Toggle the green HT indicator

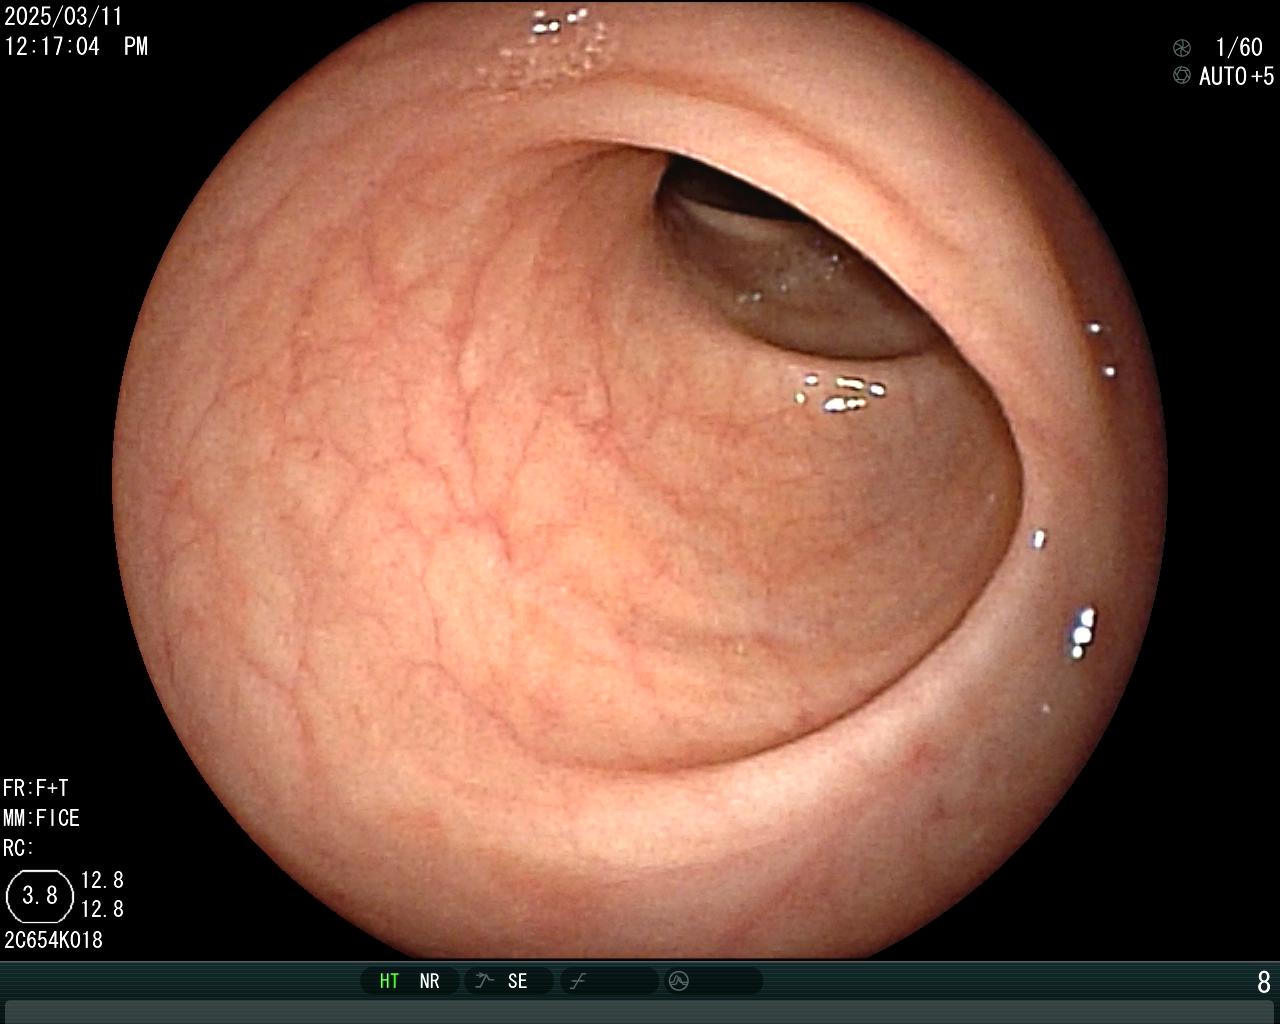[389, 981]
